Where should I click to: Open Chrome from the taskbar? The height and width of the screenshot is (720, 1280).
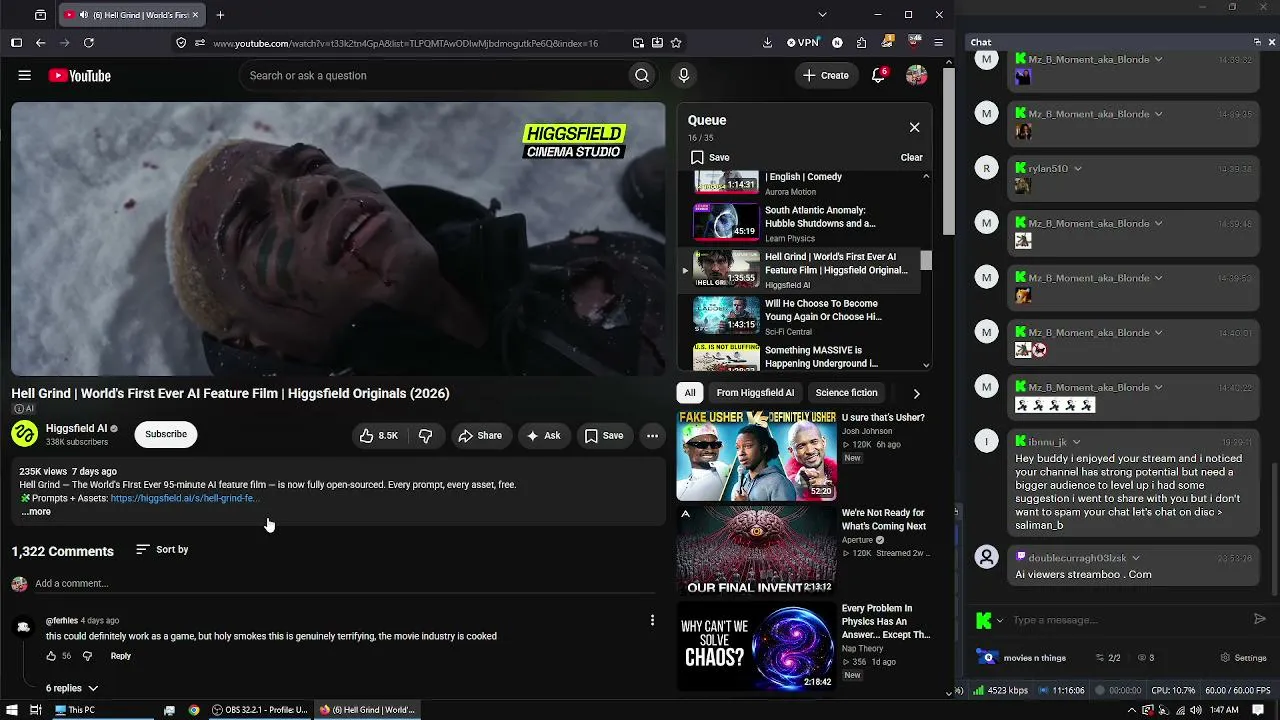194,710
